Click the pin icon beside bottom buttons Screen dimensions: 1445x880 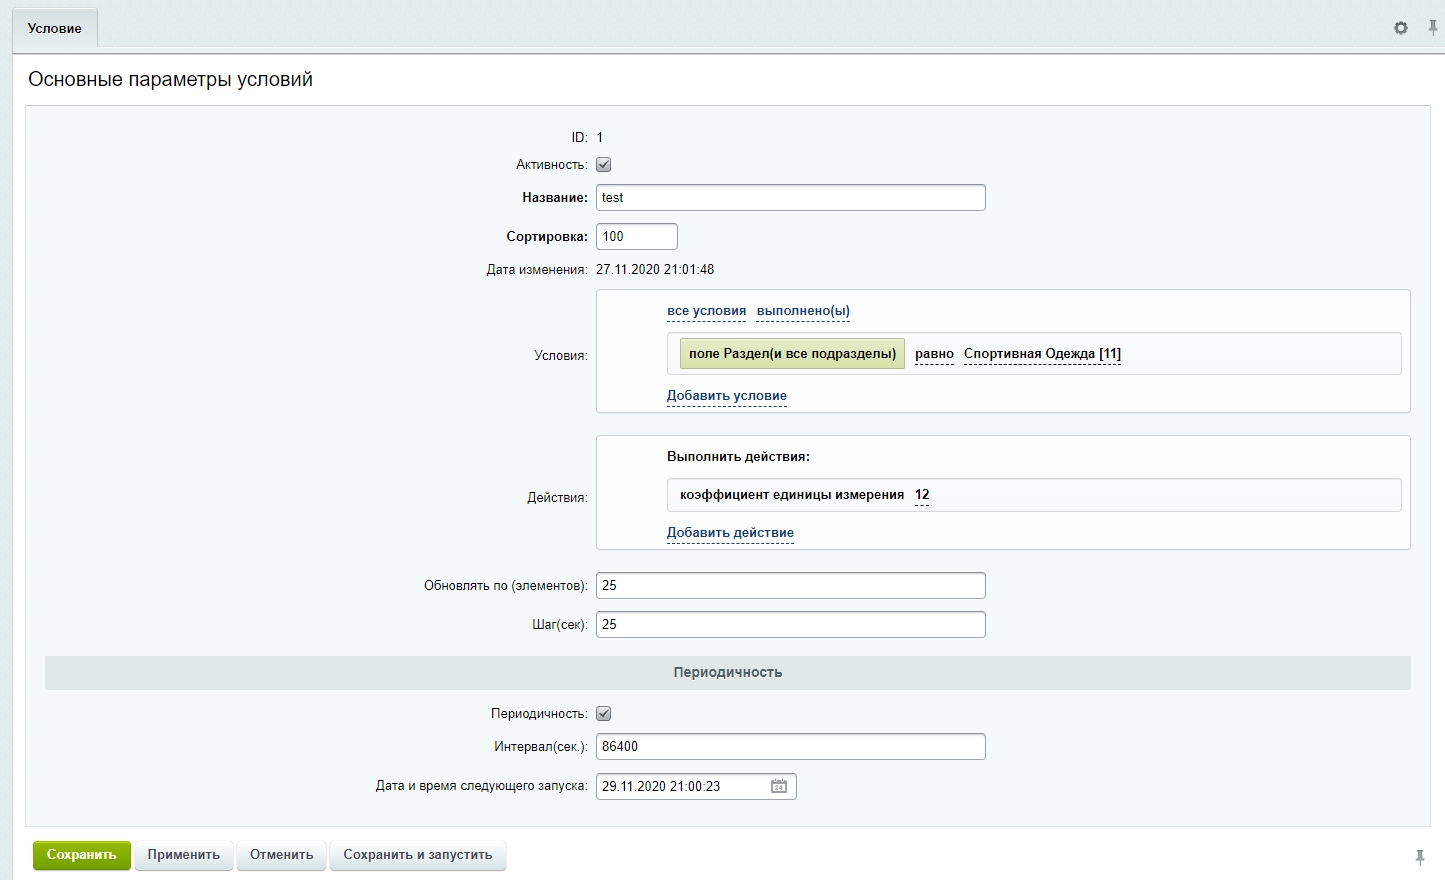click(x=1419, y=857)
